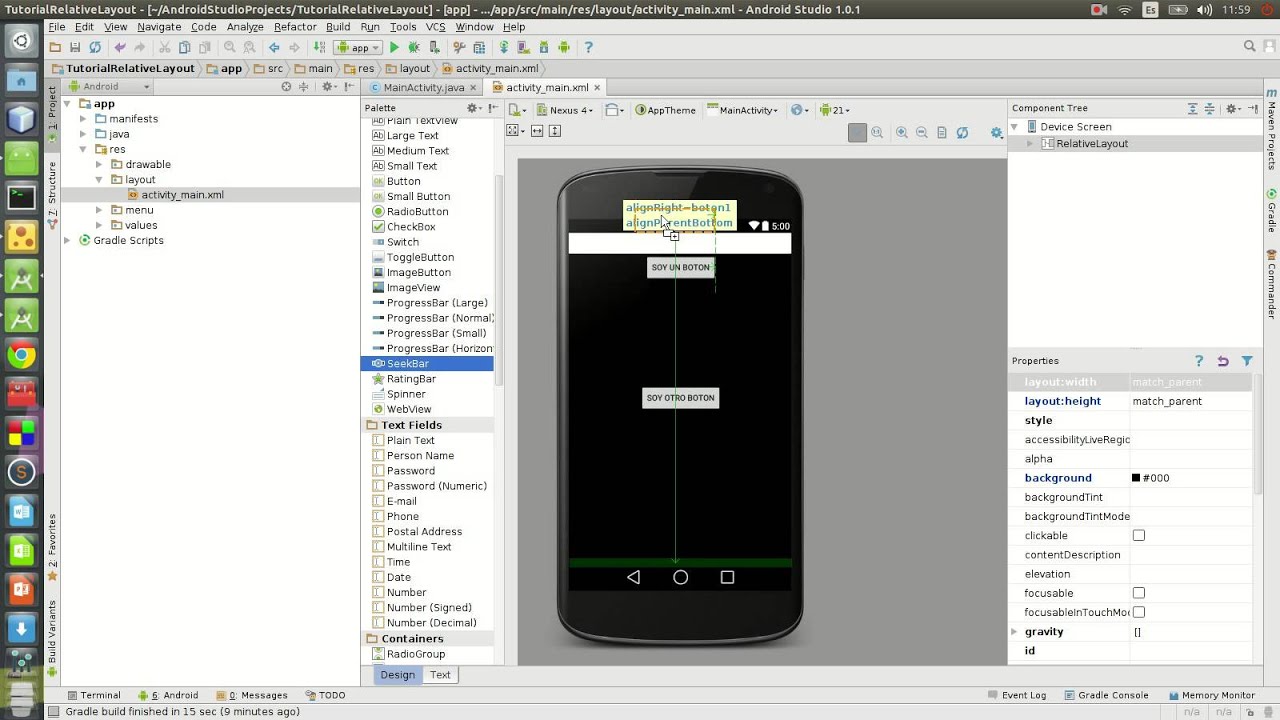
Task: Click the Search Everywhere magnifier at top right
Action: [1250, 46]
